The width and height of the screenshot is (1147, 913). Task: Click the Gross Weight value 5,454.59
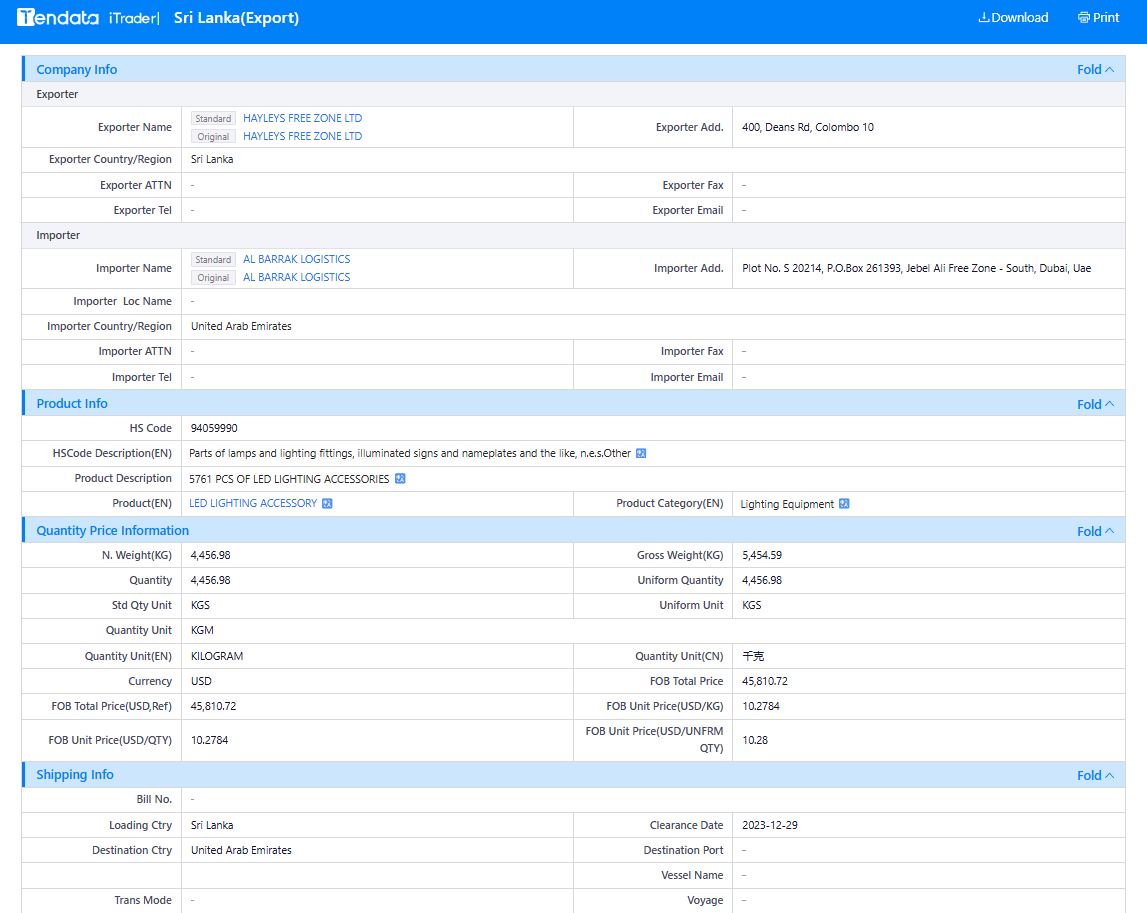761,555
